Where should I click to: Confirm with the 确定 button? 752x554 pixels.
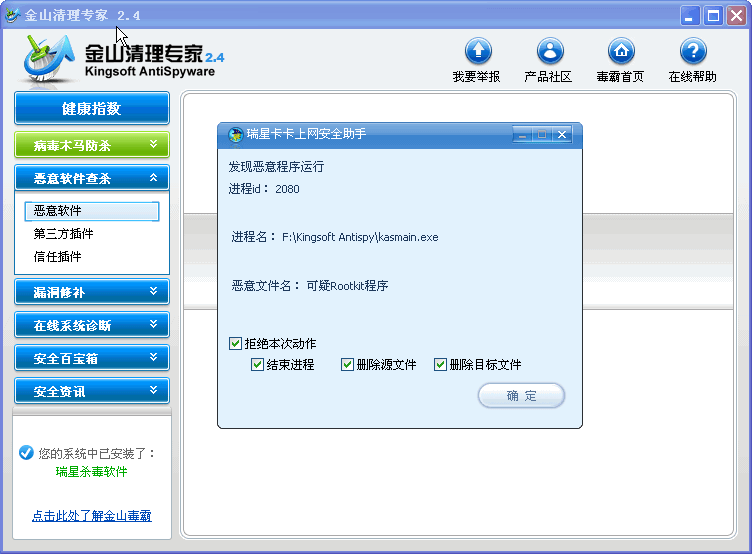[521, 396]
